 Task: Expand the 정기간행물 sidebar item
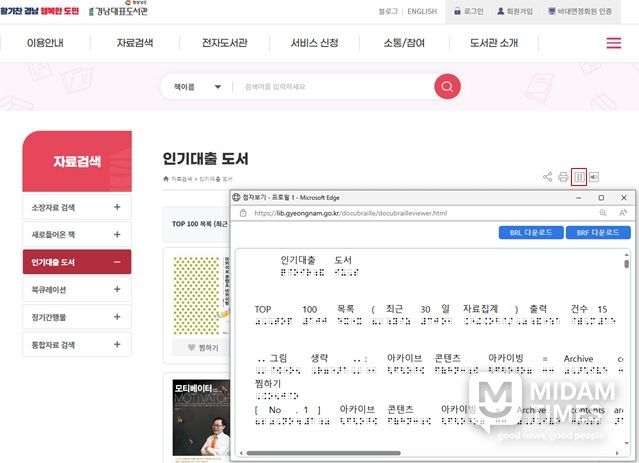77,317
